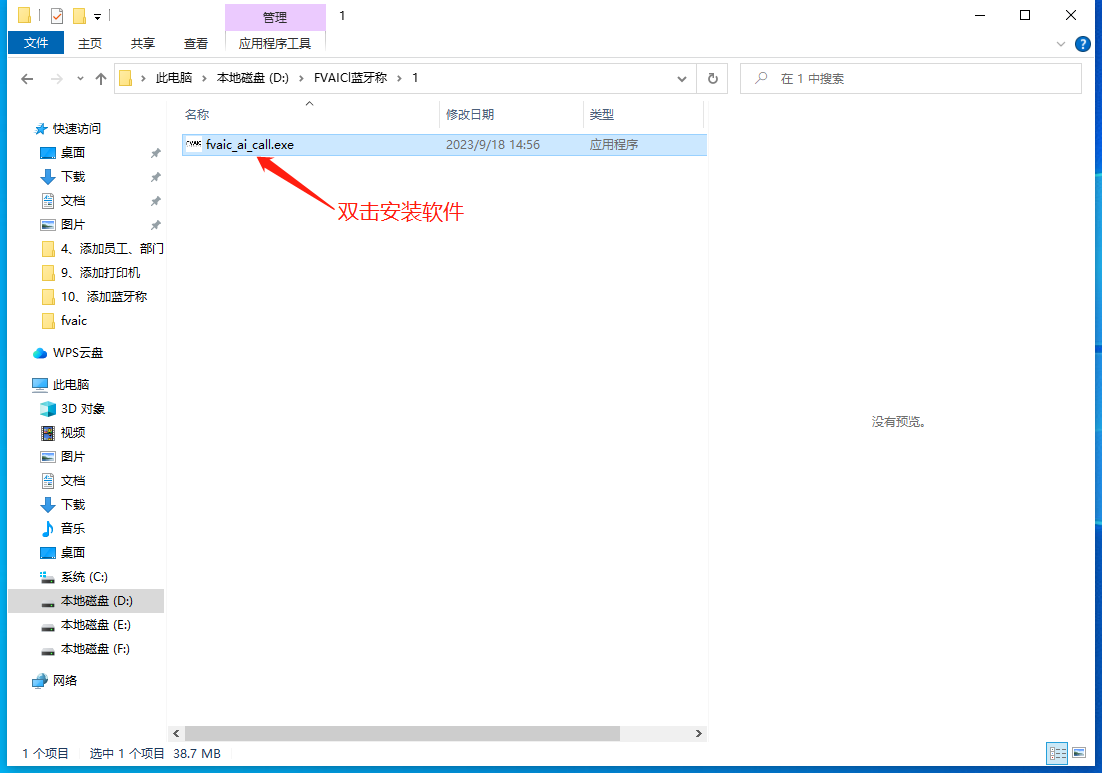Select fvaic_ai_call.exe file
The width and height of the screenshot is (1102, 773).
point(249,145)
